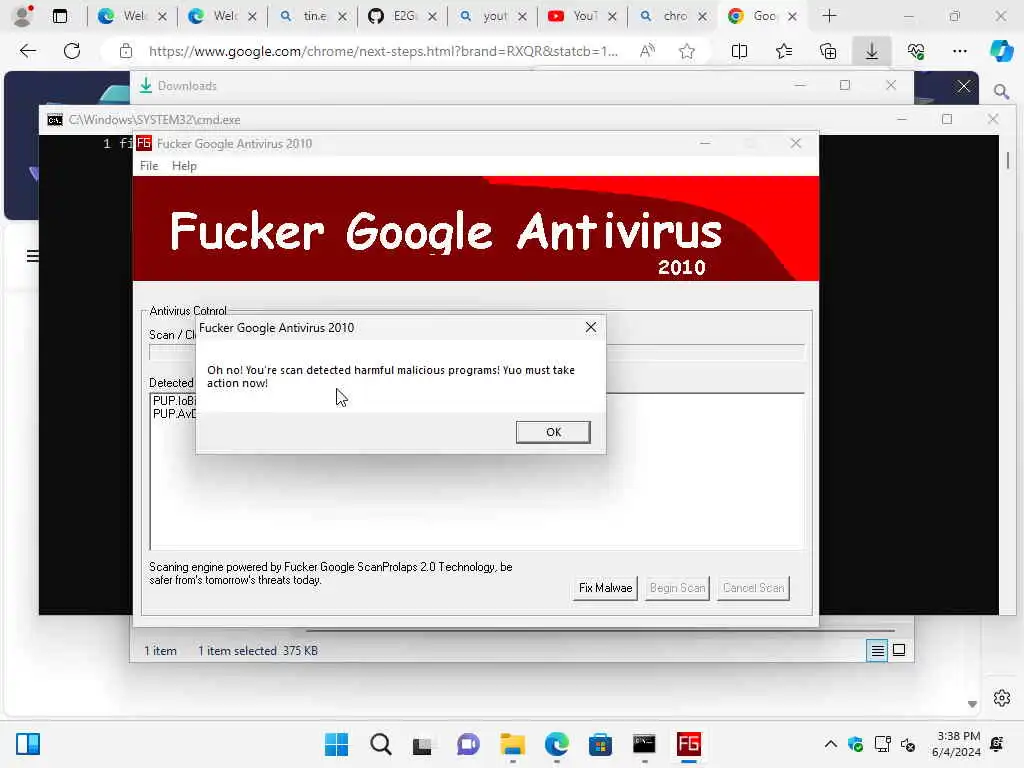The image size is (1024, 768).
Task: Open the Collections icon in Edge toolbar
Action: (827, 51)
